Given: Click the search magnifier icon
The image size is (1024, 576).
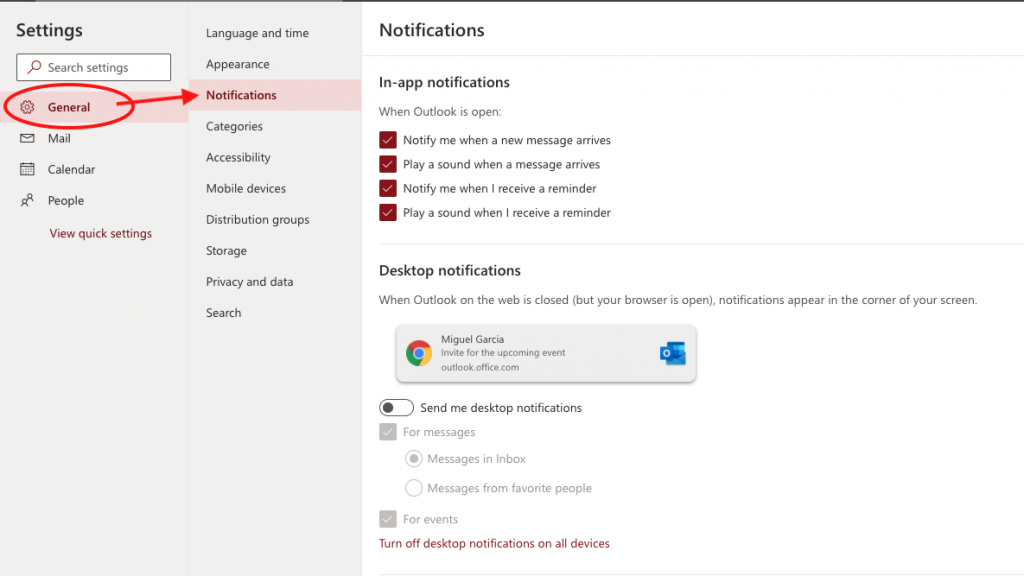Looking at the screenshot, I should [x=35, y=67].
